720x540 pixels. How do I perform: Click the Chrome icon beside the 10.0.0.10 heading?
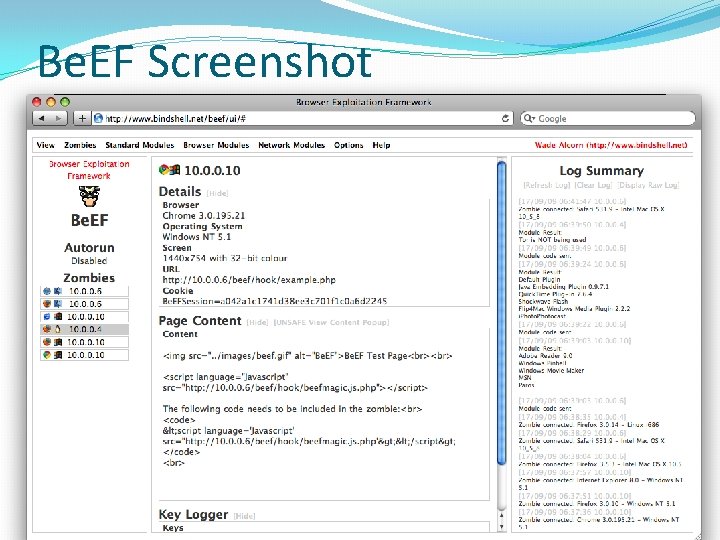pos(163,170)
